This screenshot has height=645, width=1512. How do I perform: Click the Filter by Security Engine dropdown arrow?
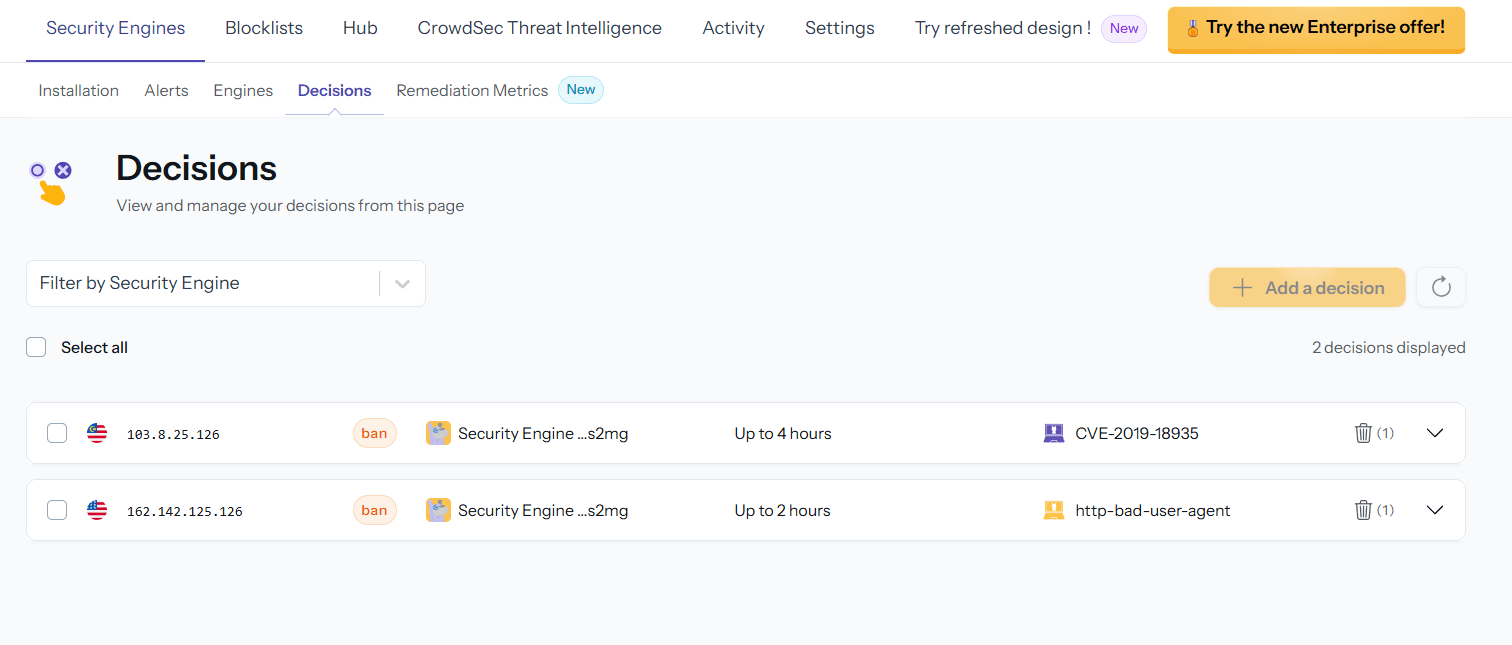click(x=403, y=283)
